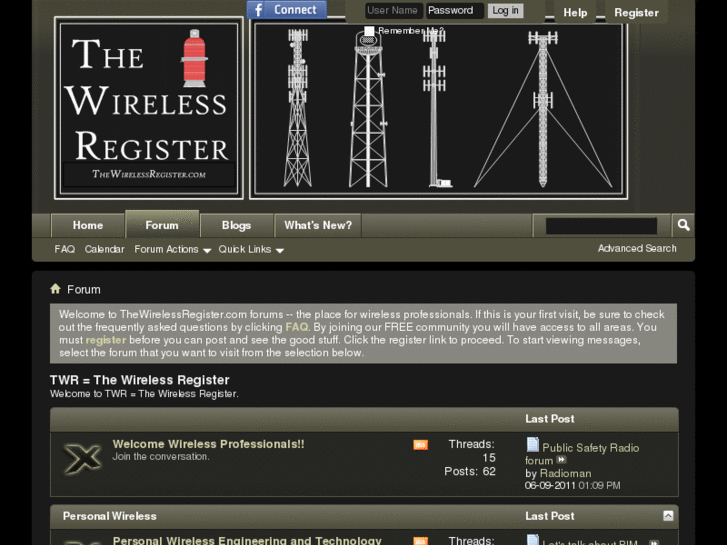Expand the Forum Actions dropdown
The image size is (727, 545).
pos(172,250)
